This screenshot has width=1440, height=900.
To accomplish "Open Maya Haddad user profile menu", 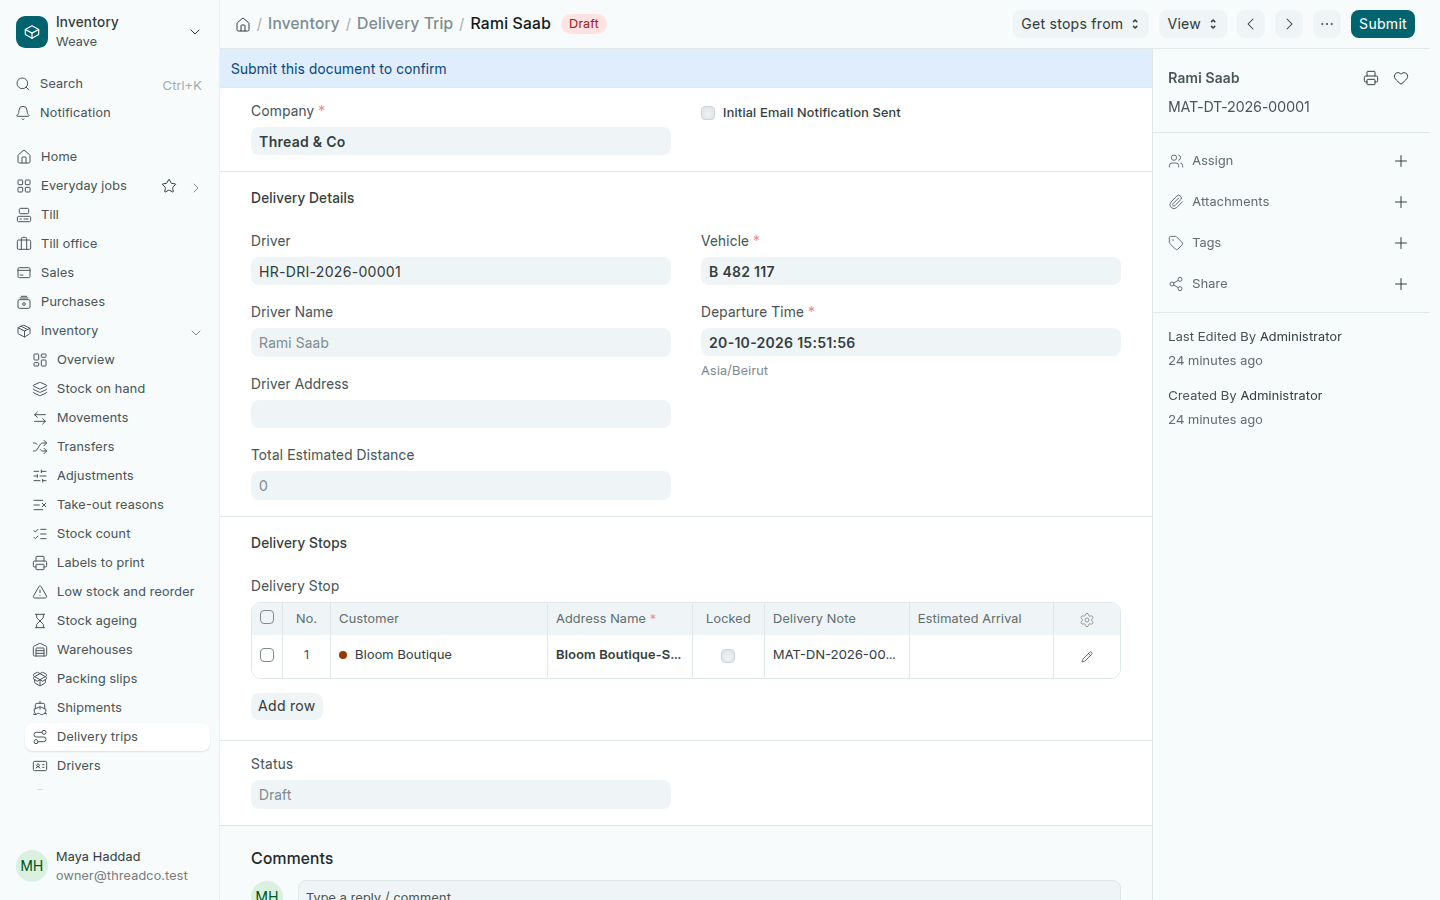I will pos(110,866).
